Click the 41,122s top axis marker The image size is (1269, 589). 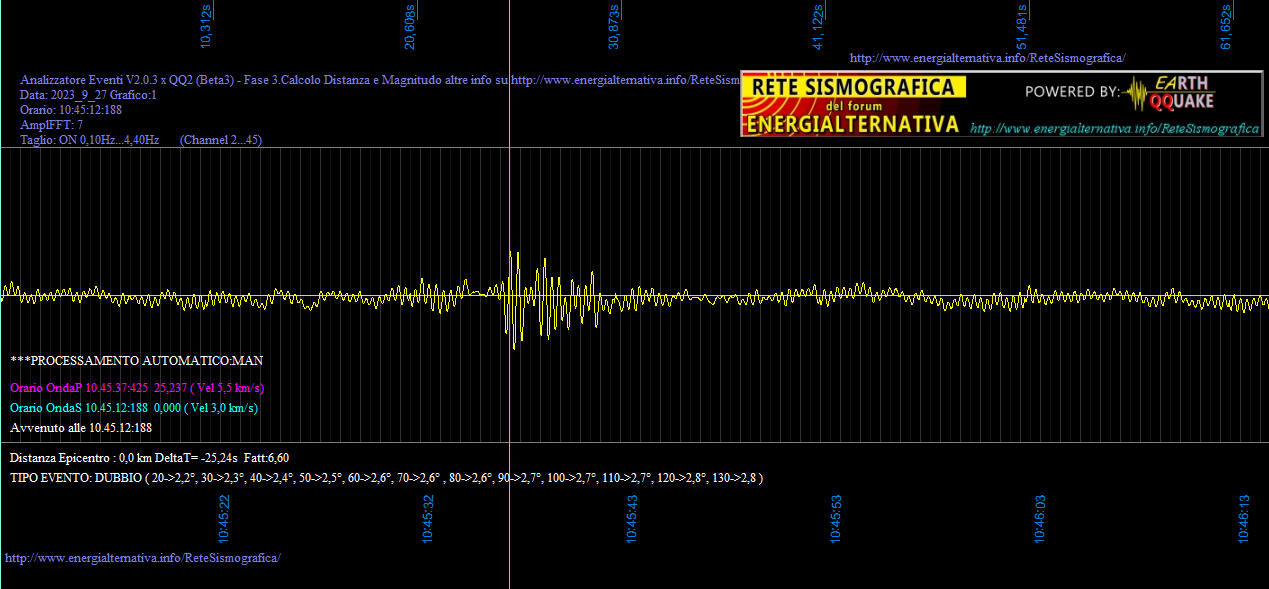tap(818, 26)
